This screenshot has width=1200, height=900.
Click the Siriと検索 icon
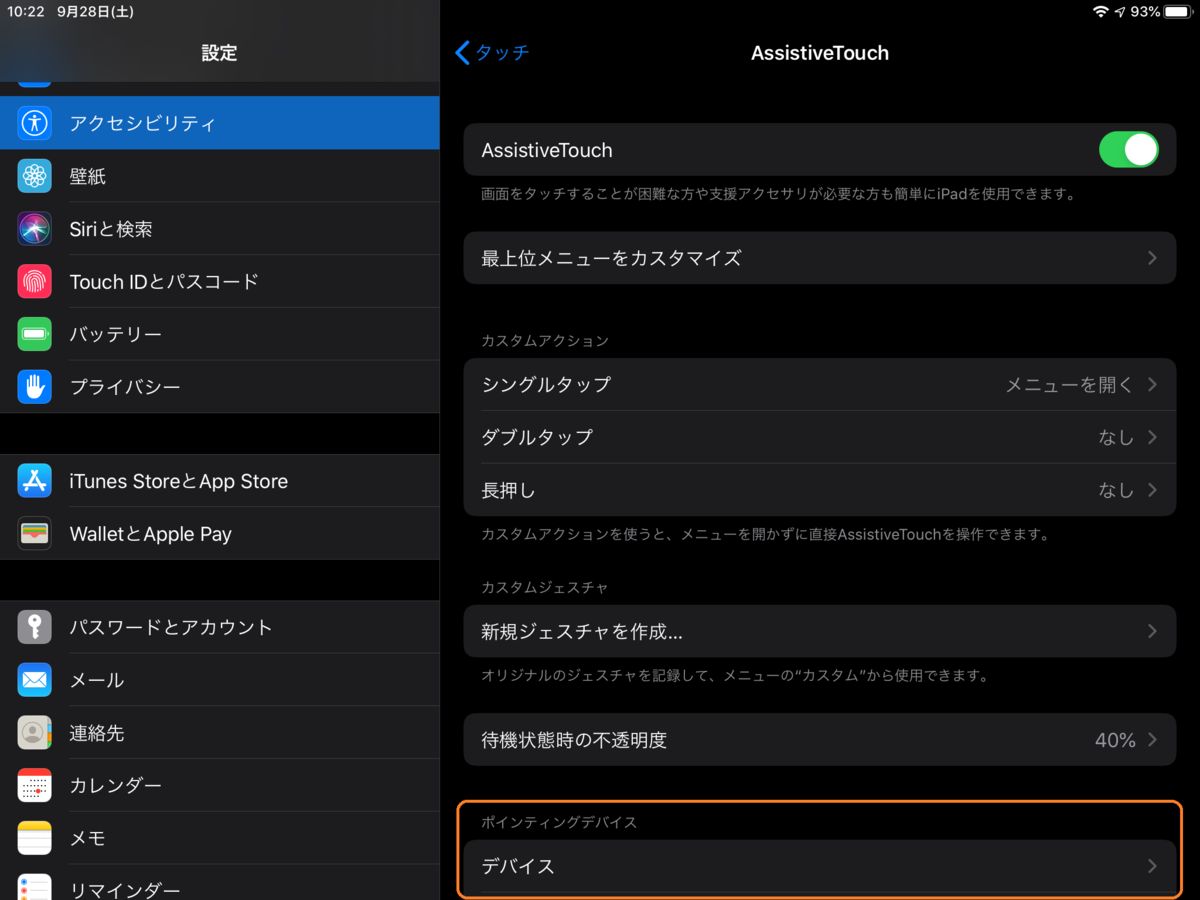35,228
